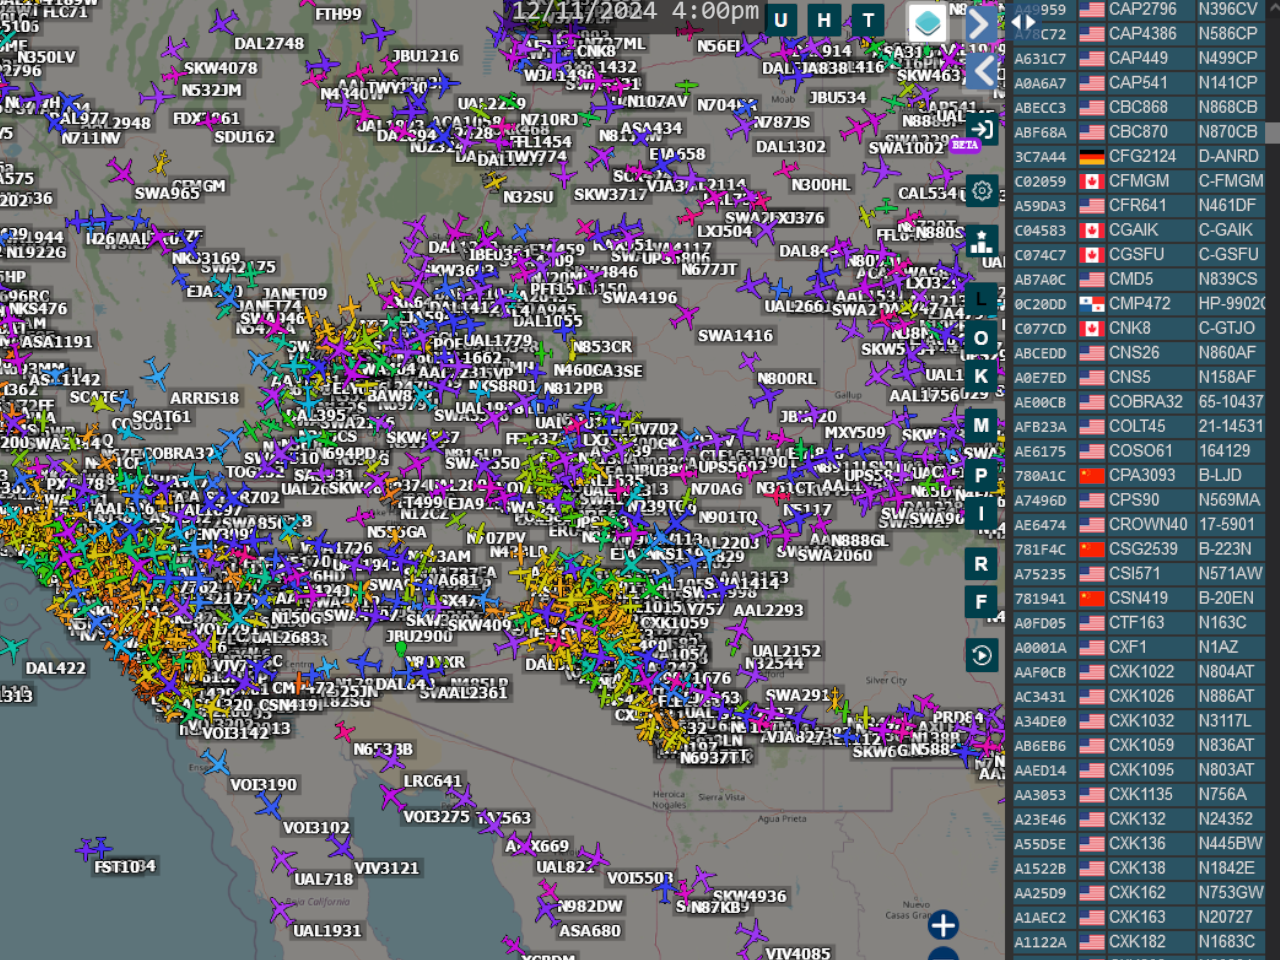Click the N300HL aircraft label on map
The width and height of the screenshot is (1280, 960).
[821, 185]
